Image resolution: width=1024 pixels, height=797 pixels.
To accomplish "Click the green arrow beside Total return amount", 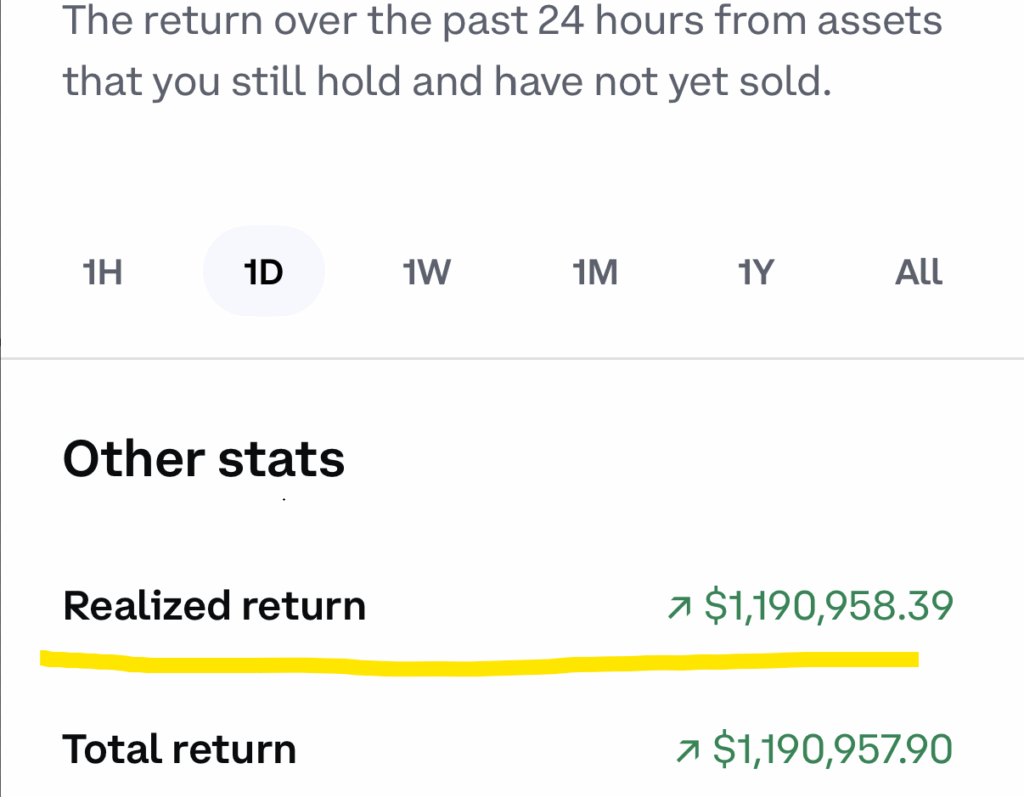I will [688, 750].
